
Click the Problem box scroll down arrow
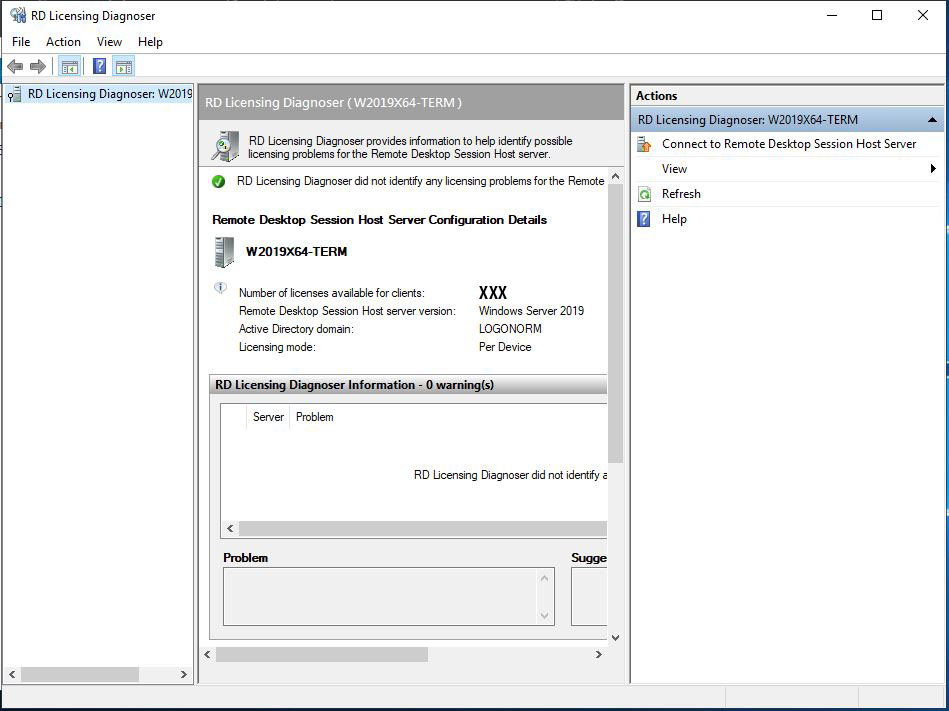tap(544, 616)
